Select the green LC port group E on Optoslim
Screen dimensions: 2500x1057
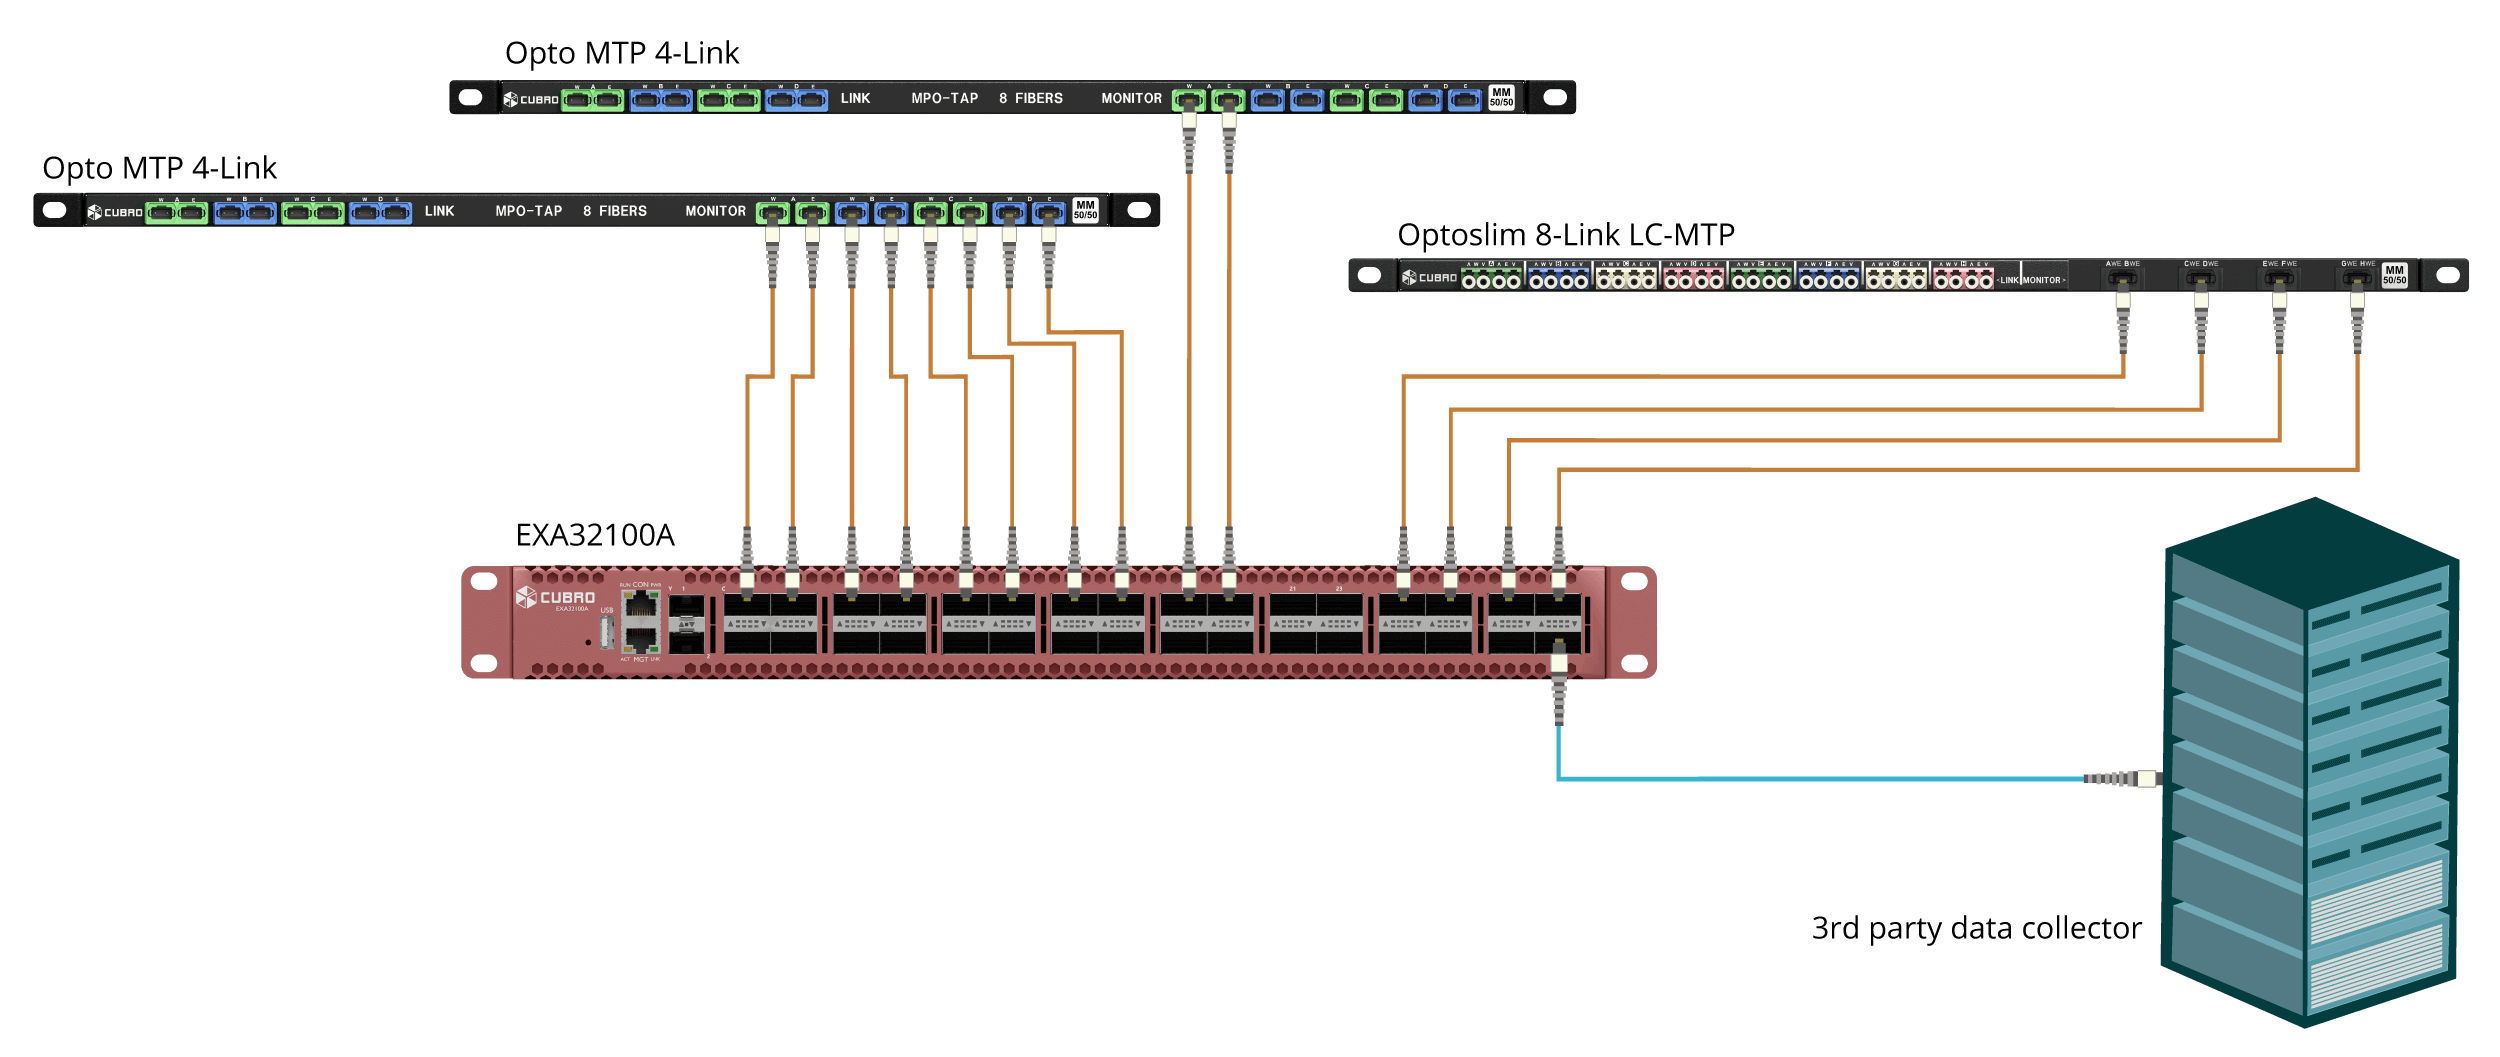(1761, 279)
